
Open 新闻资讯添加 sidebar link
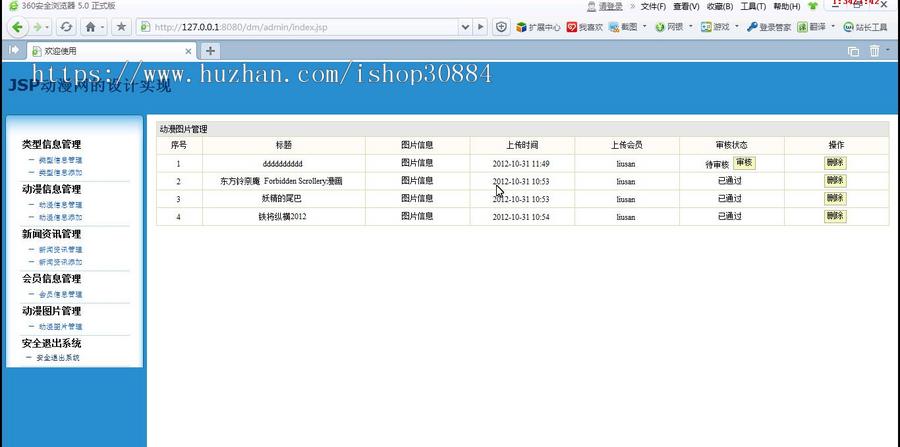(x=60, y=262)
